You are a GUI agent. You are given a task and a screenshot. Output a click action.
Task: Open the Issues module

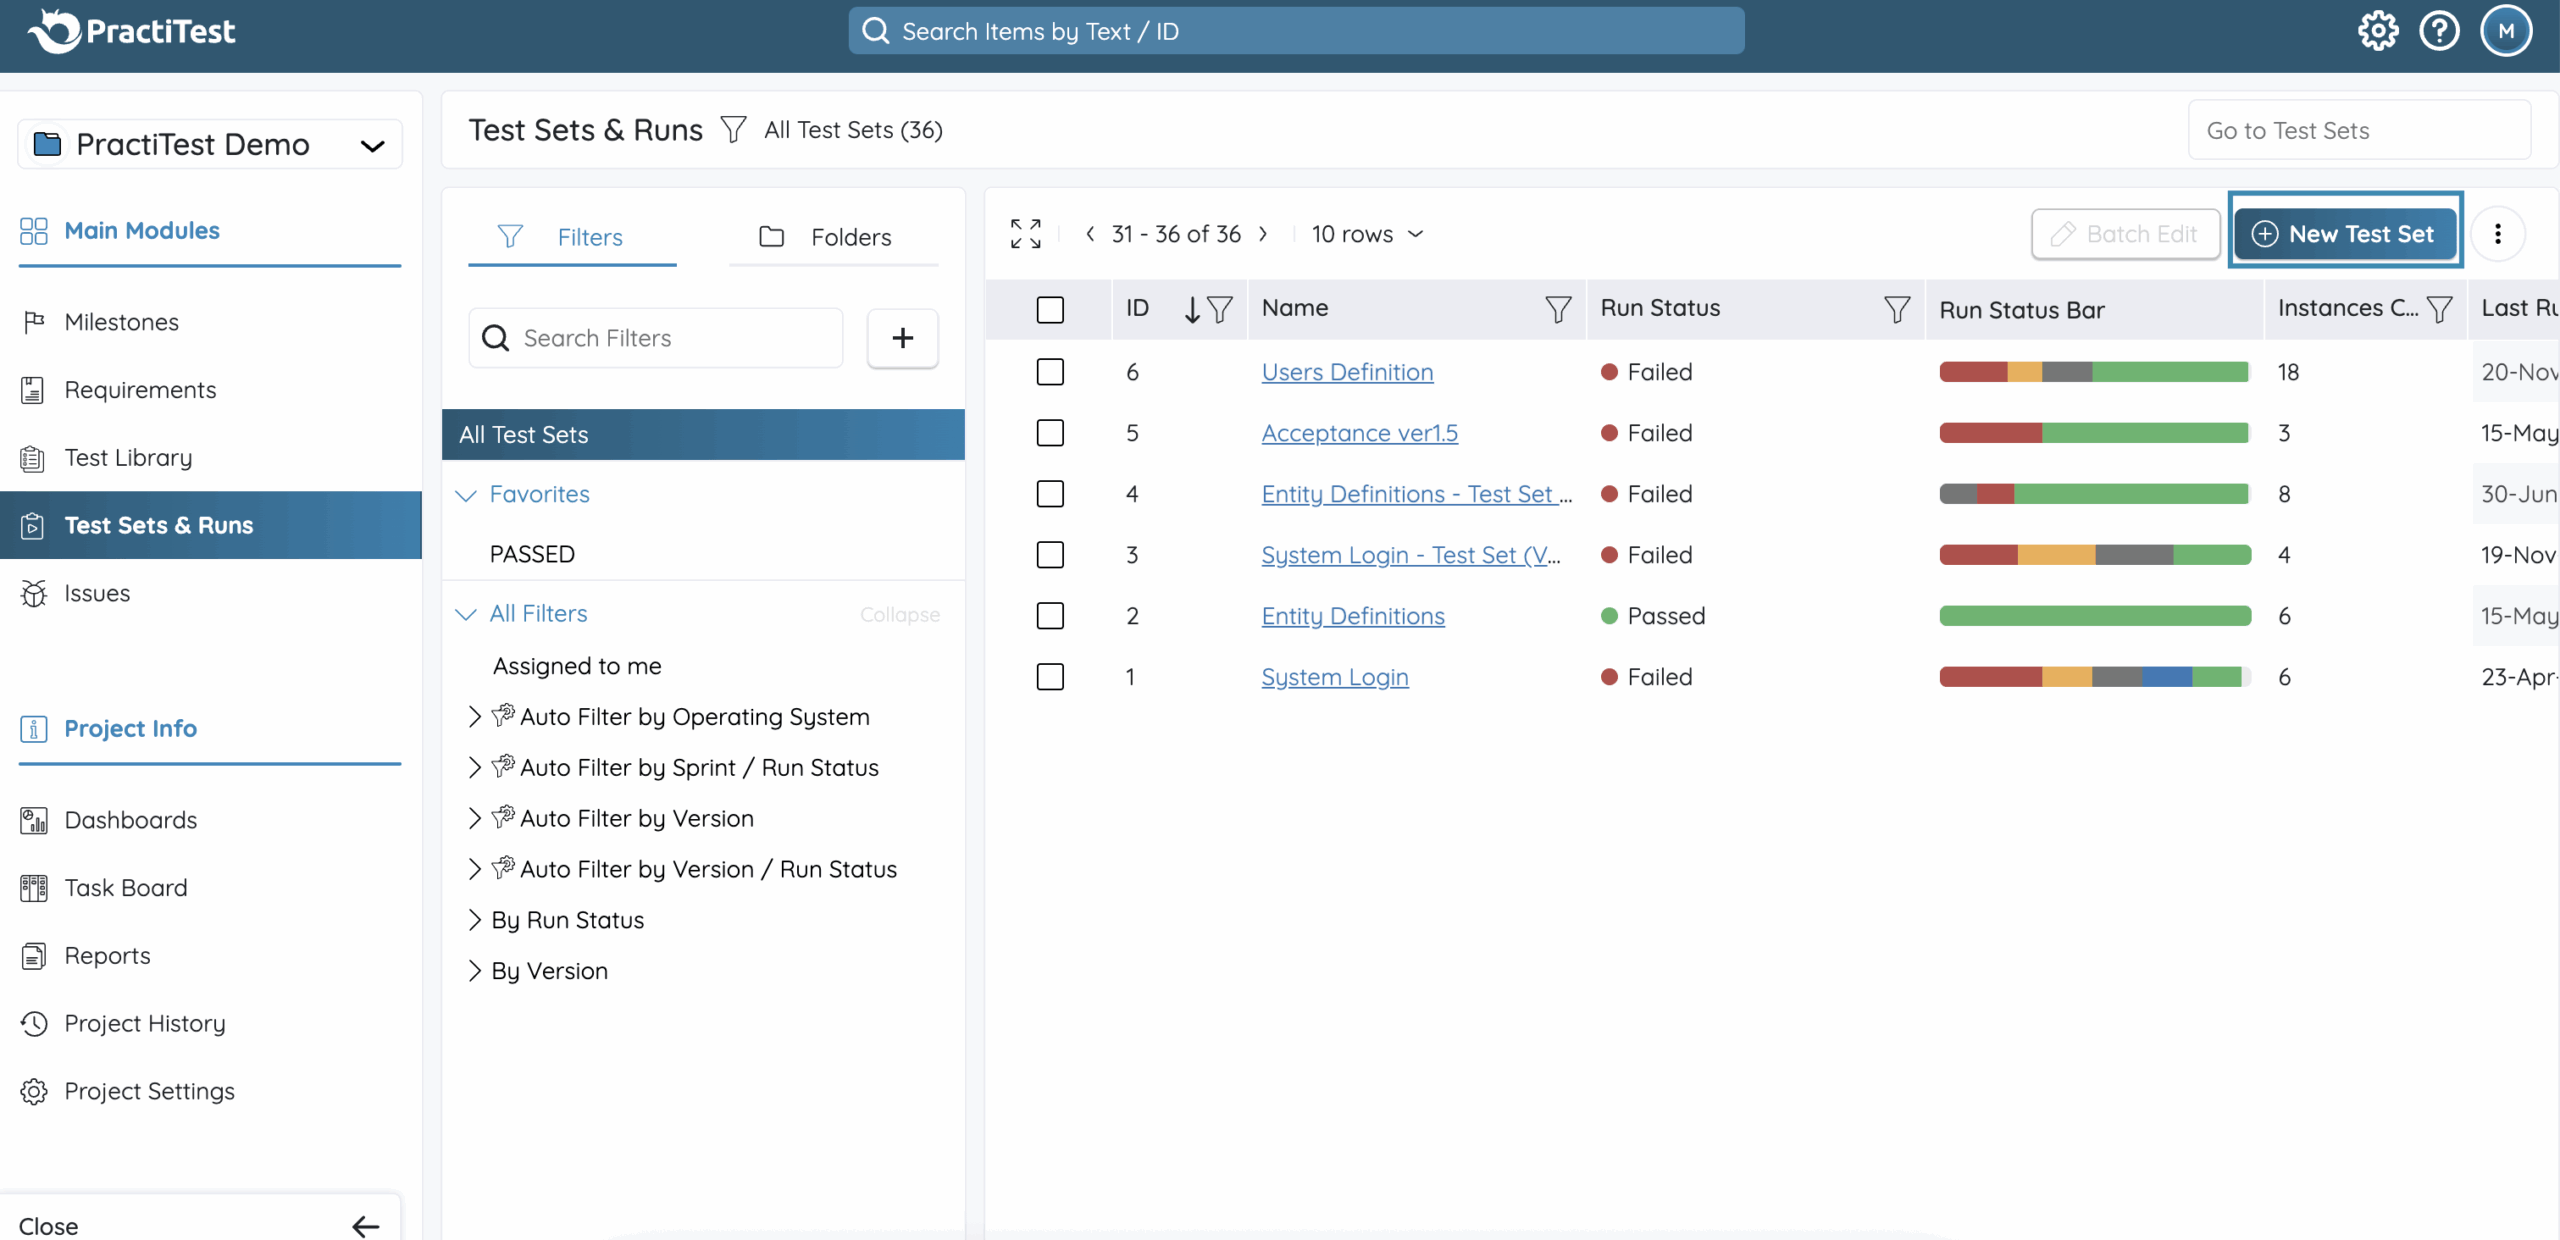click(x=97, y=593)
